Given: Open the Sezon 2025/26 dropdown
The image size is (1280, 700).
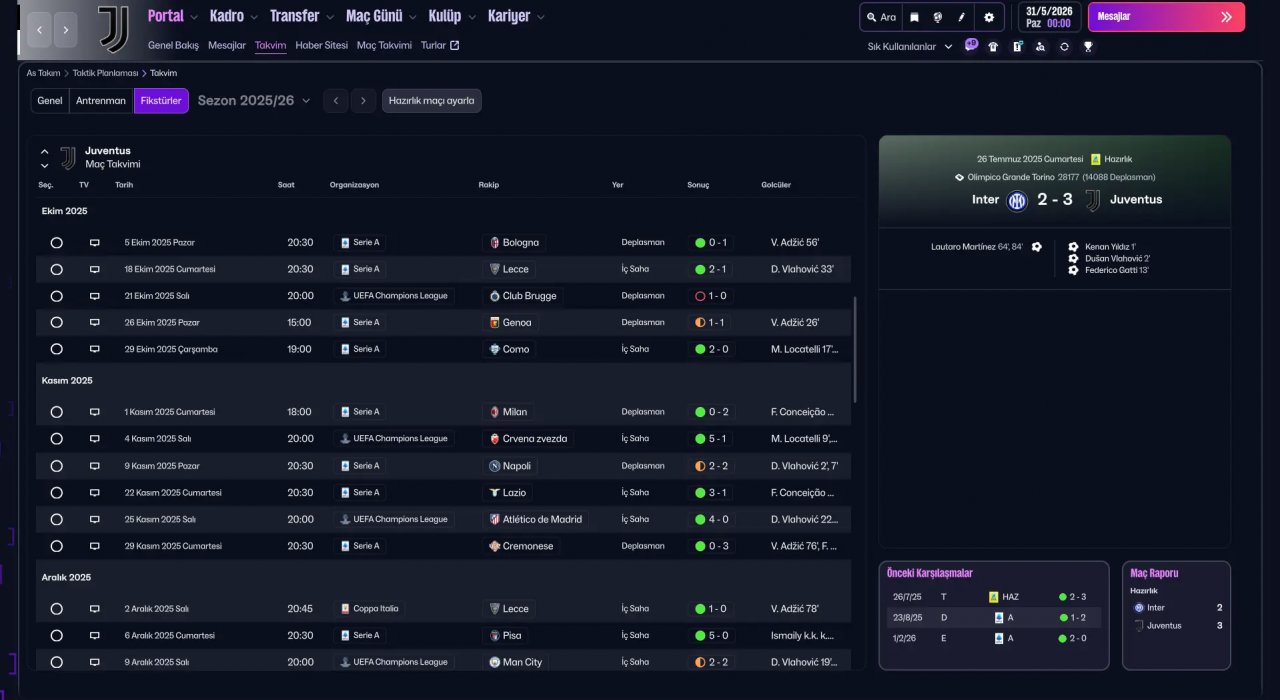Looking at the screenshot, I should [x=254, y=101].
